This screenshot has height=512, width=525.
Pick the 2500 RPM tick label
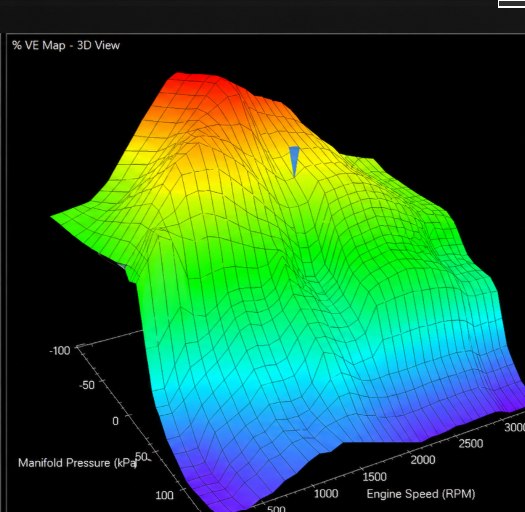(x=471, y=444)
